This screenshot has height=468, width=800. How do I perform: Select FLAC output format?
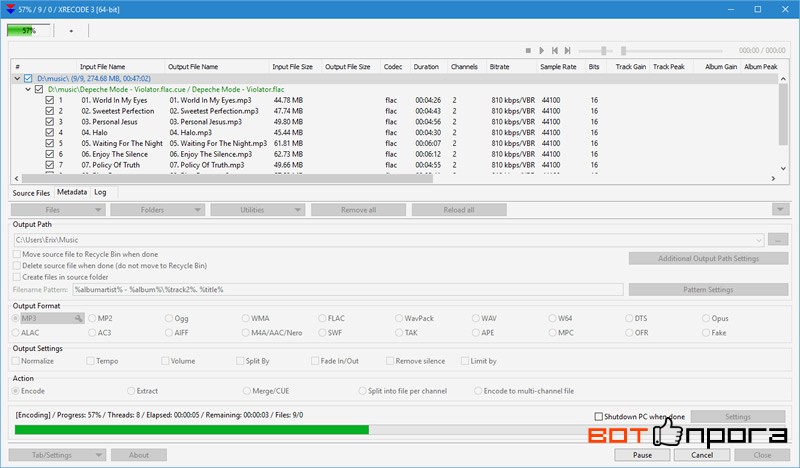322,318
